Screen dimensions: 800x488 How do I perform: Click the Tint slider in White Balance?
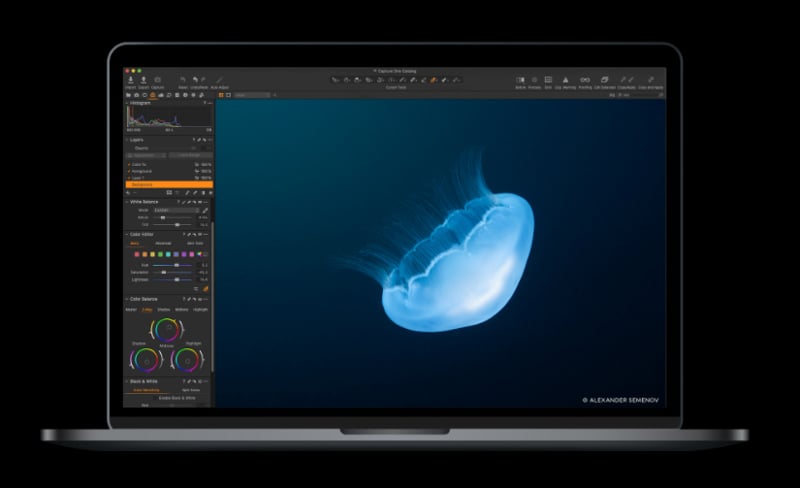click(173, 225)
